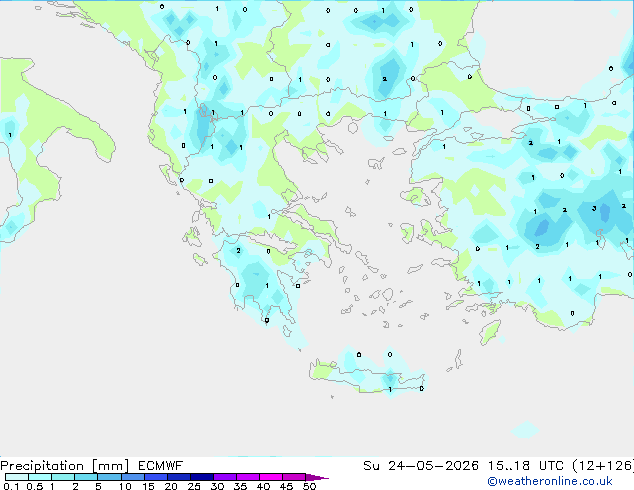Viewport: 634px width, 490px height.
Task: Pick the 10 mm blue legend swatch
Action: tap(133, 477)
